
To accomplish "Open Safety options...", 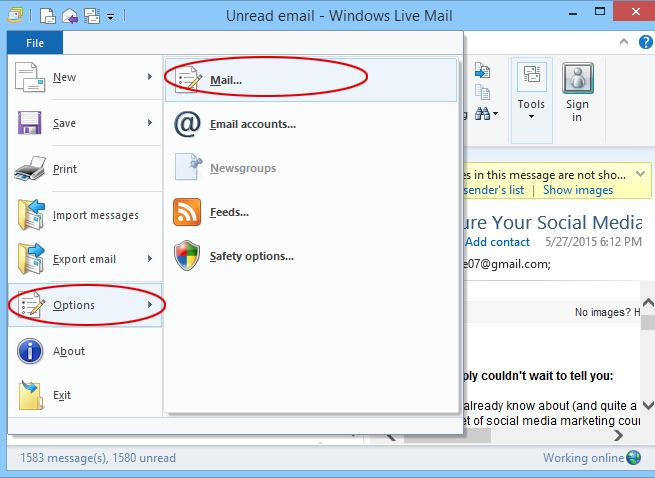I will [311, 256].
